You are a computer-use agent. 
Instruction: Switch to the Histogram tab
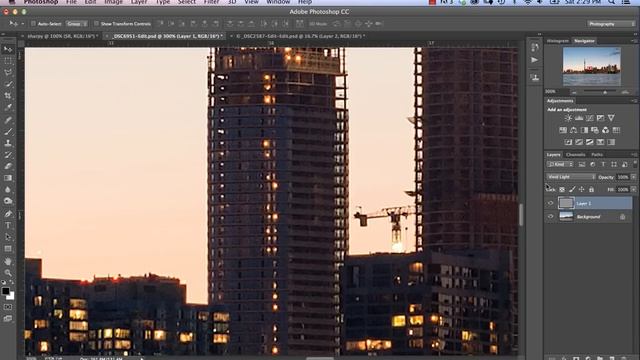click(558, 41)
